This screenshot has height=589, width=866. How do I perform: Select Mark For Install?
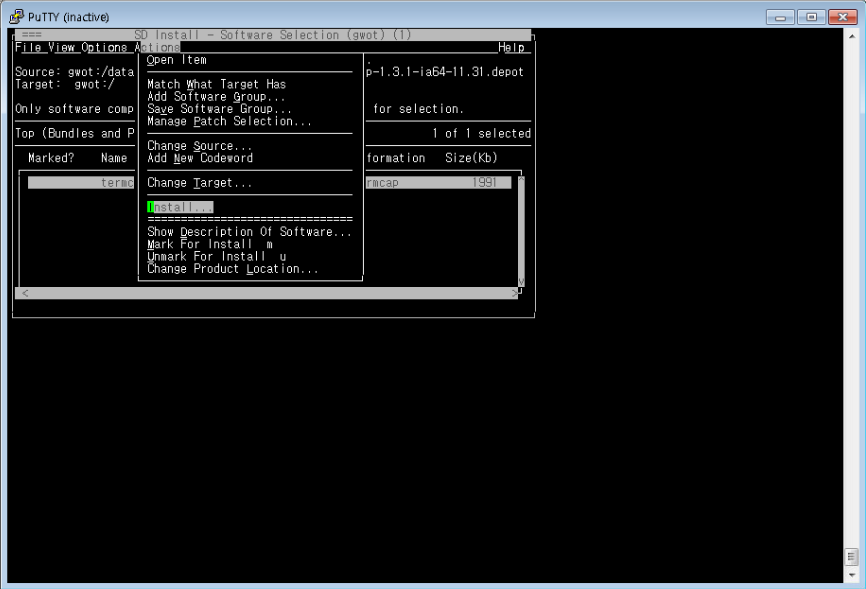(209, 244)
